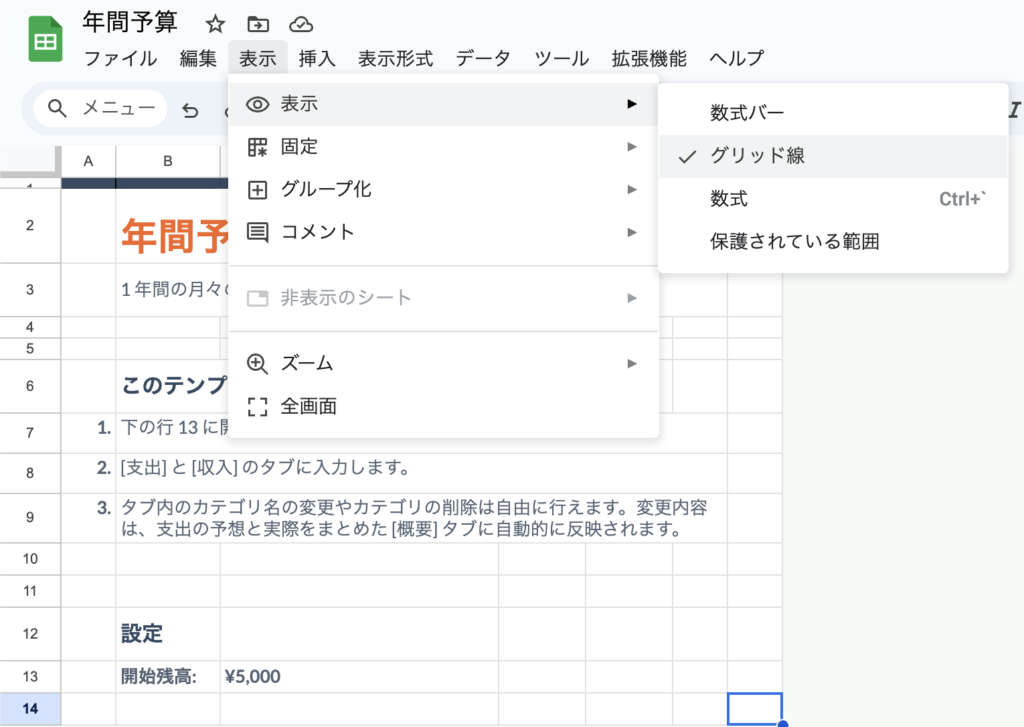Screen dimensions: 1024x727
Task: Expand the 固定 submenu arrow
Action: [x=631, y=147]
